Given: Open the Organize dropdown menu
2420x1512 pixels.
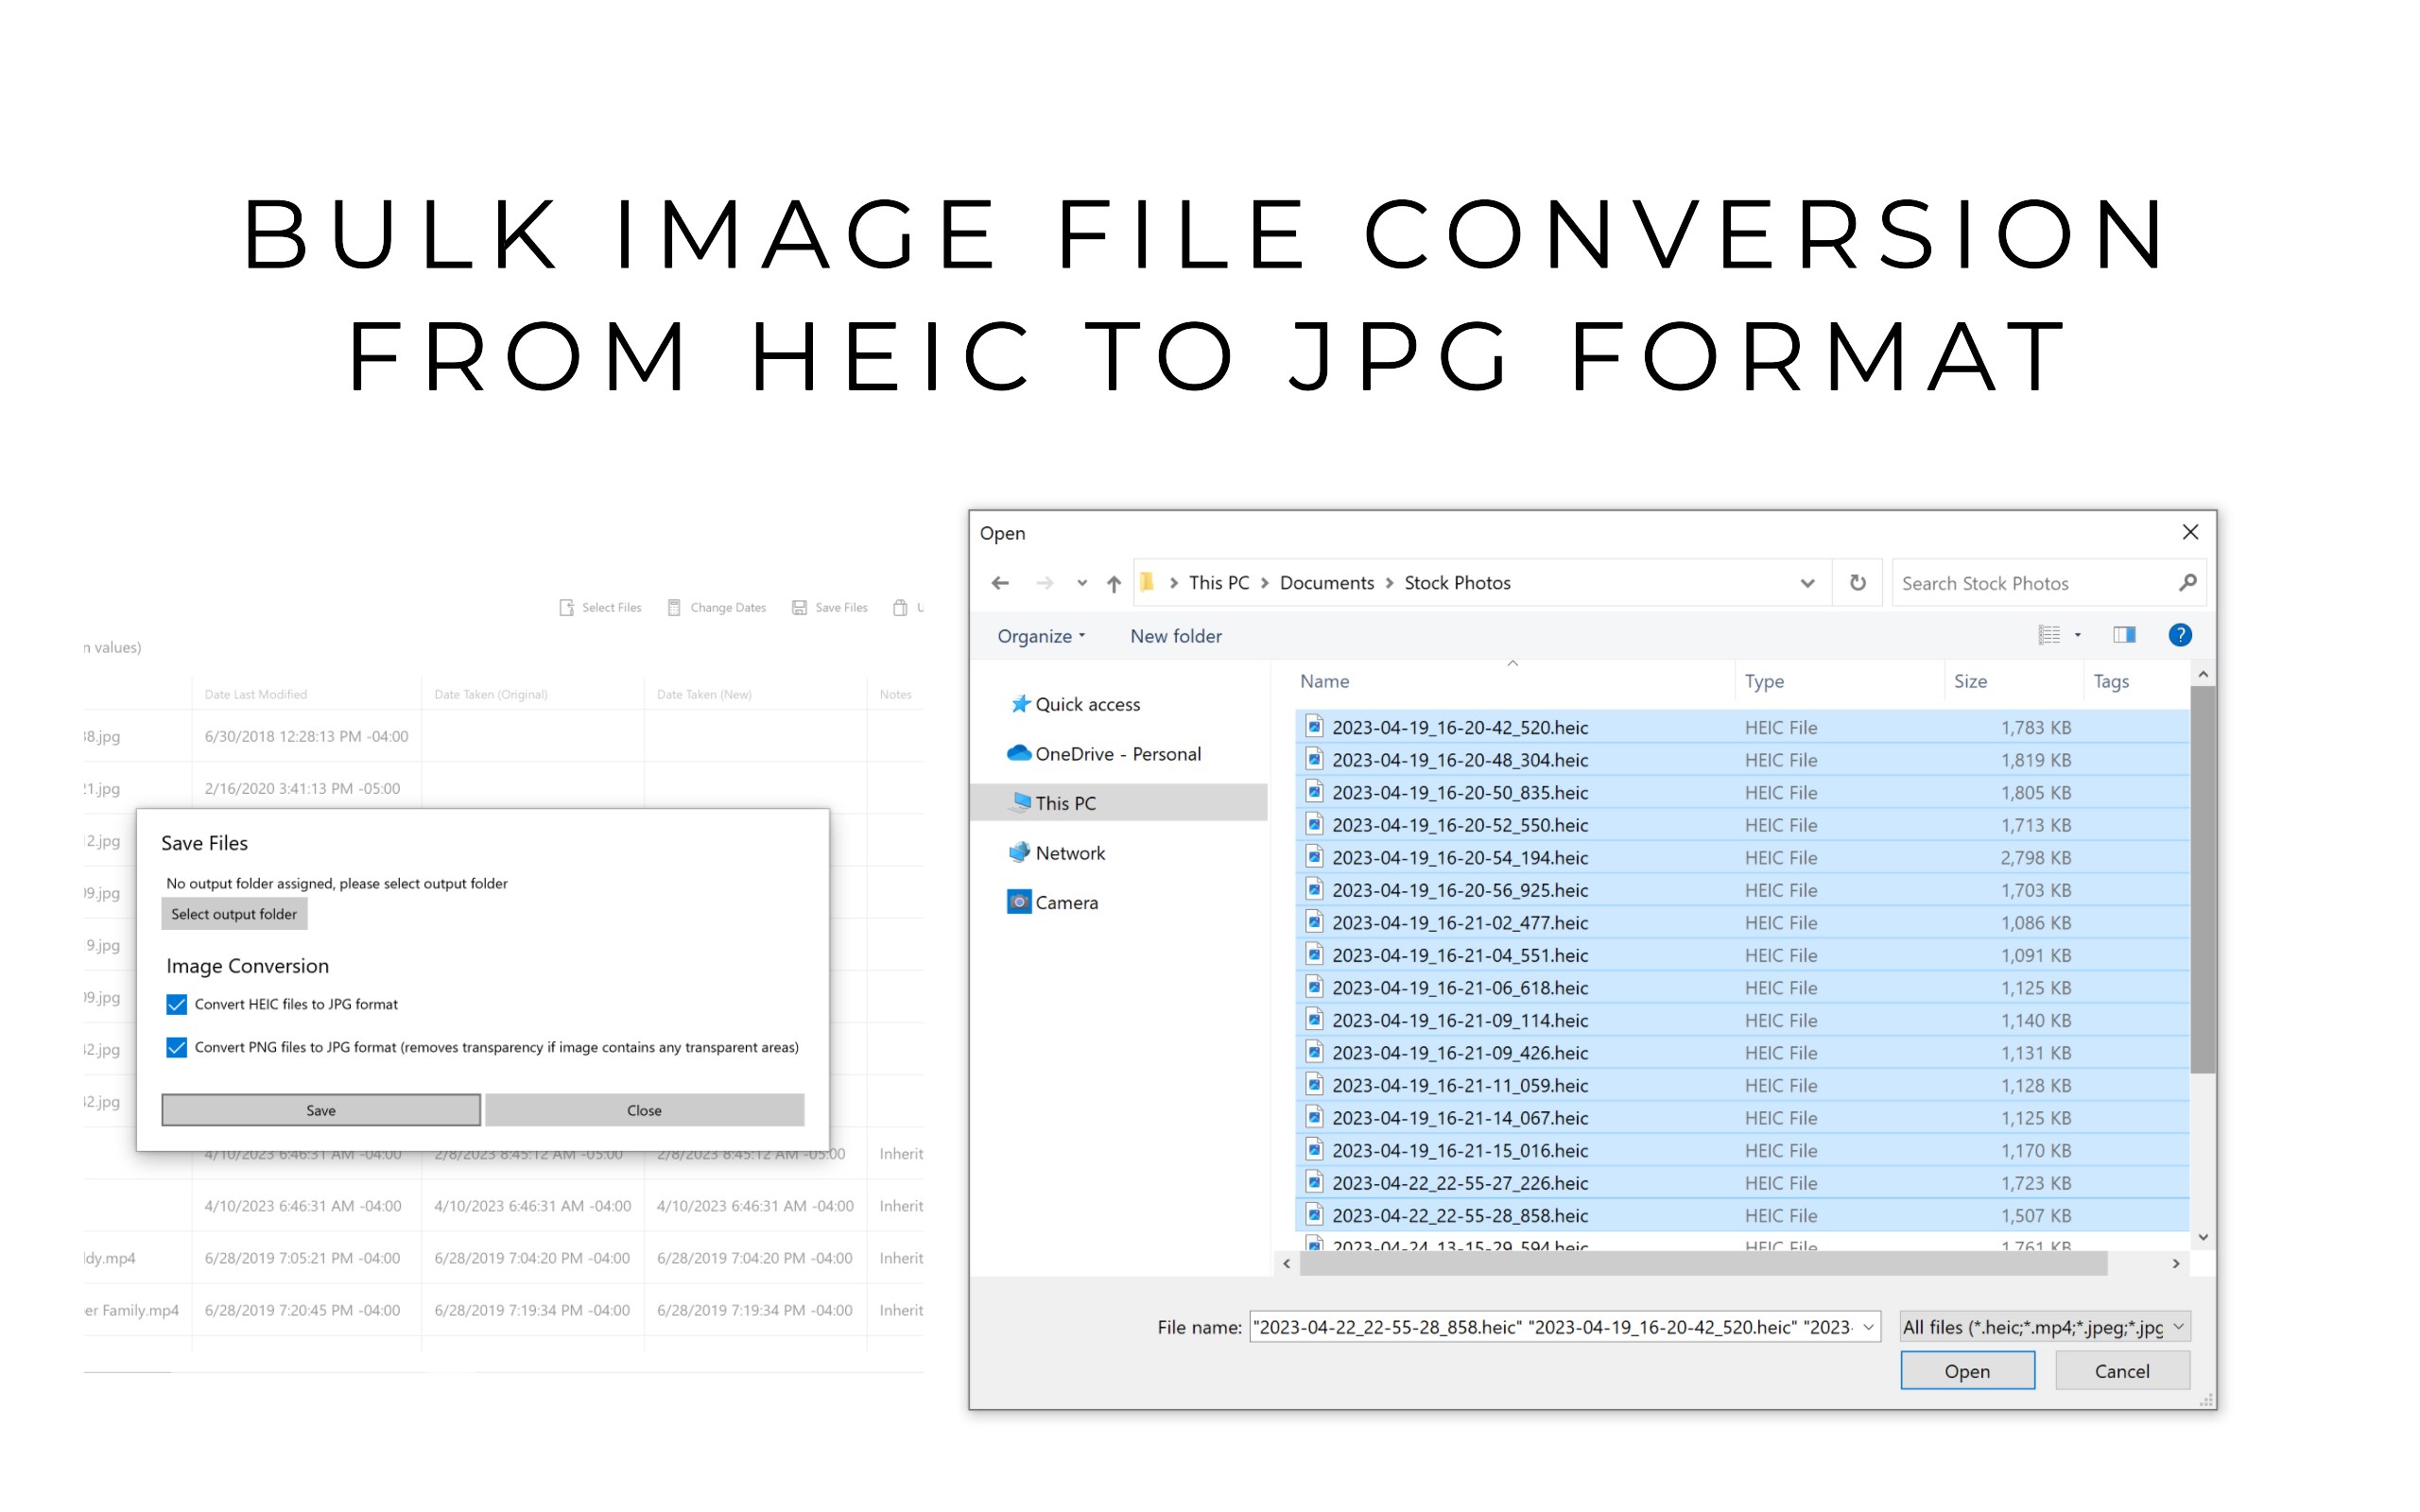Looking at the screenshot, I should (x=1040, y=636).
